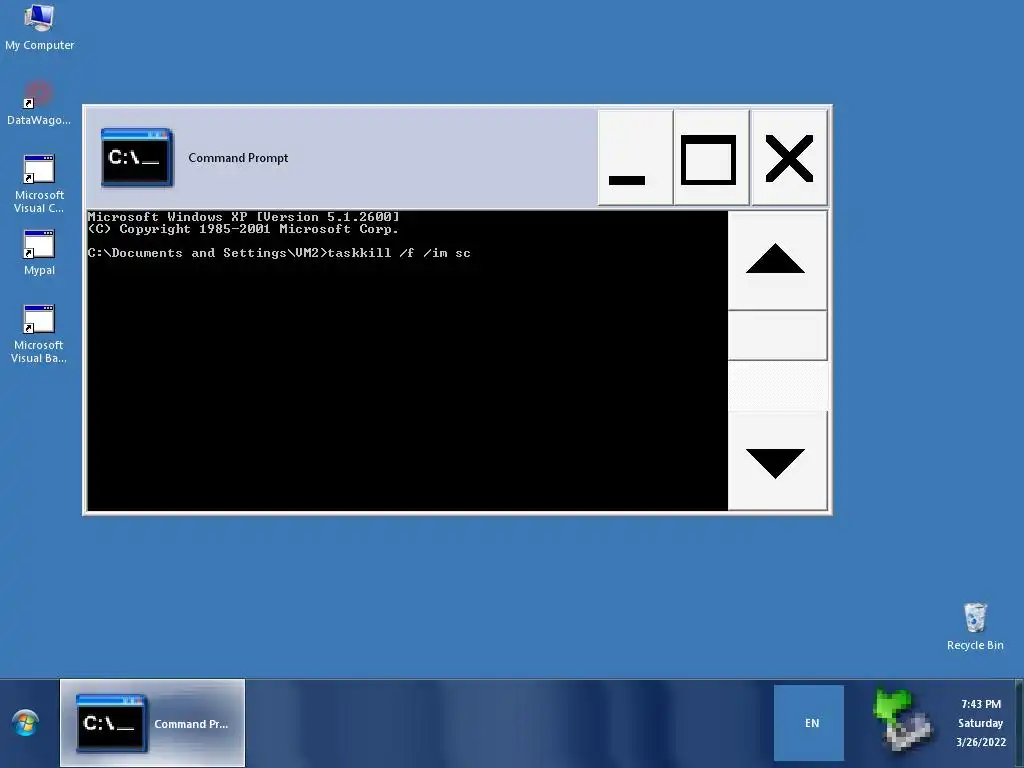Close the Command Prompt window

789,157
